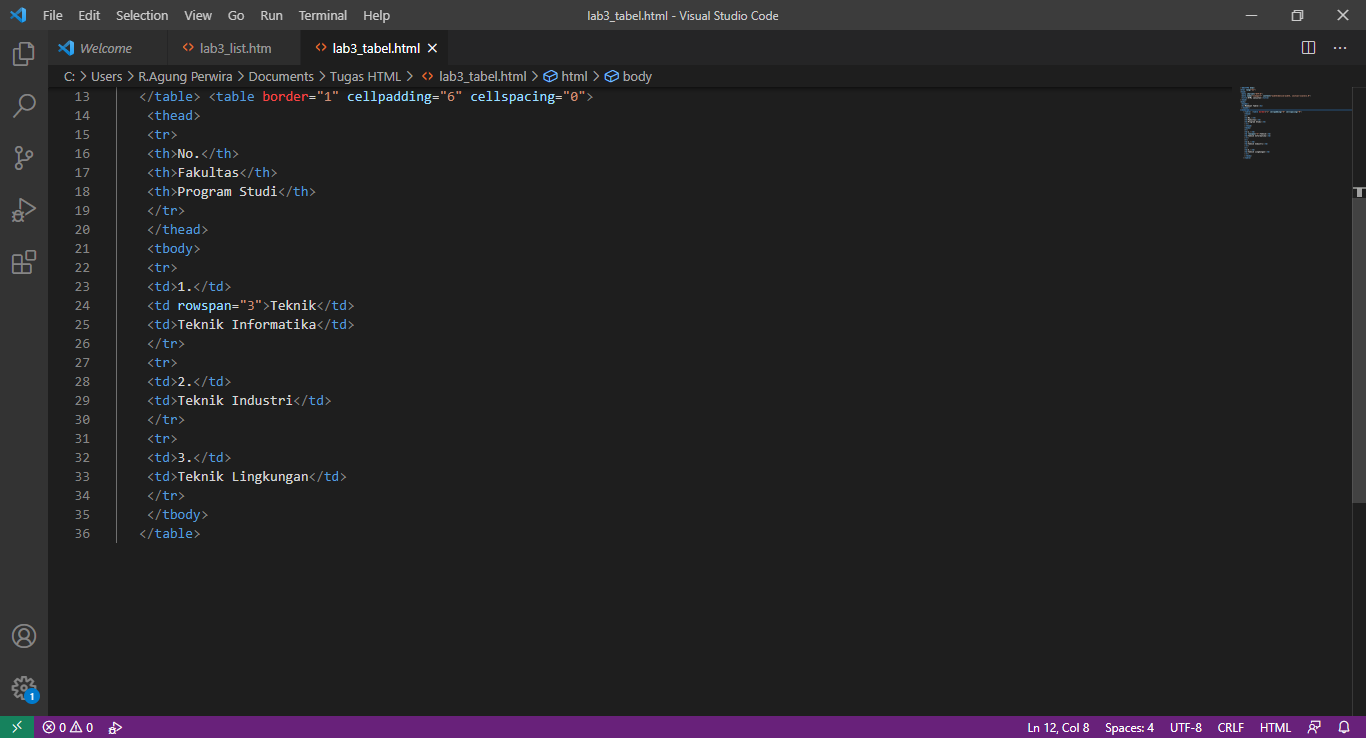
Task: Open the Explorer sidebar icon
Action: [x=23, y=55]
